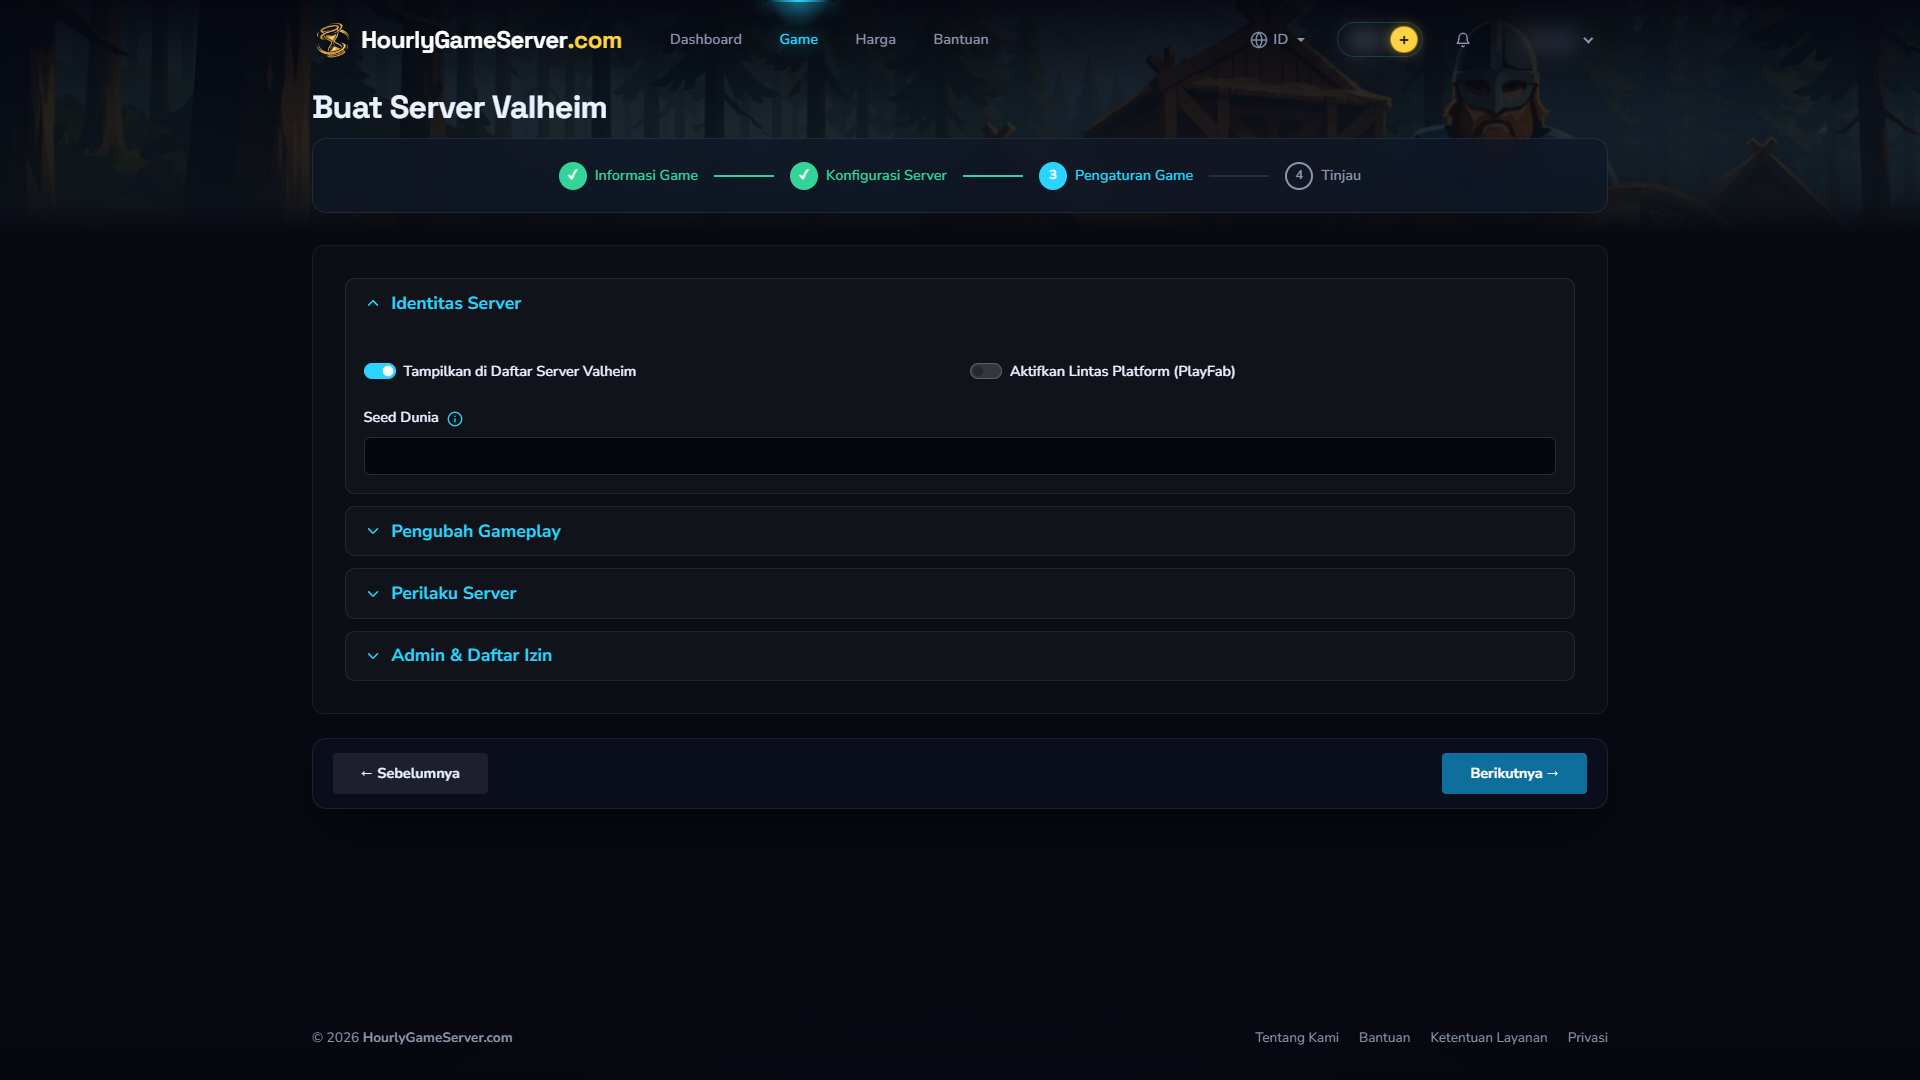
Task: Click the HourlyGameServer hourglass logo icon
Action: click(332, 40)
